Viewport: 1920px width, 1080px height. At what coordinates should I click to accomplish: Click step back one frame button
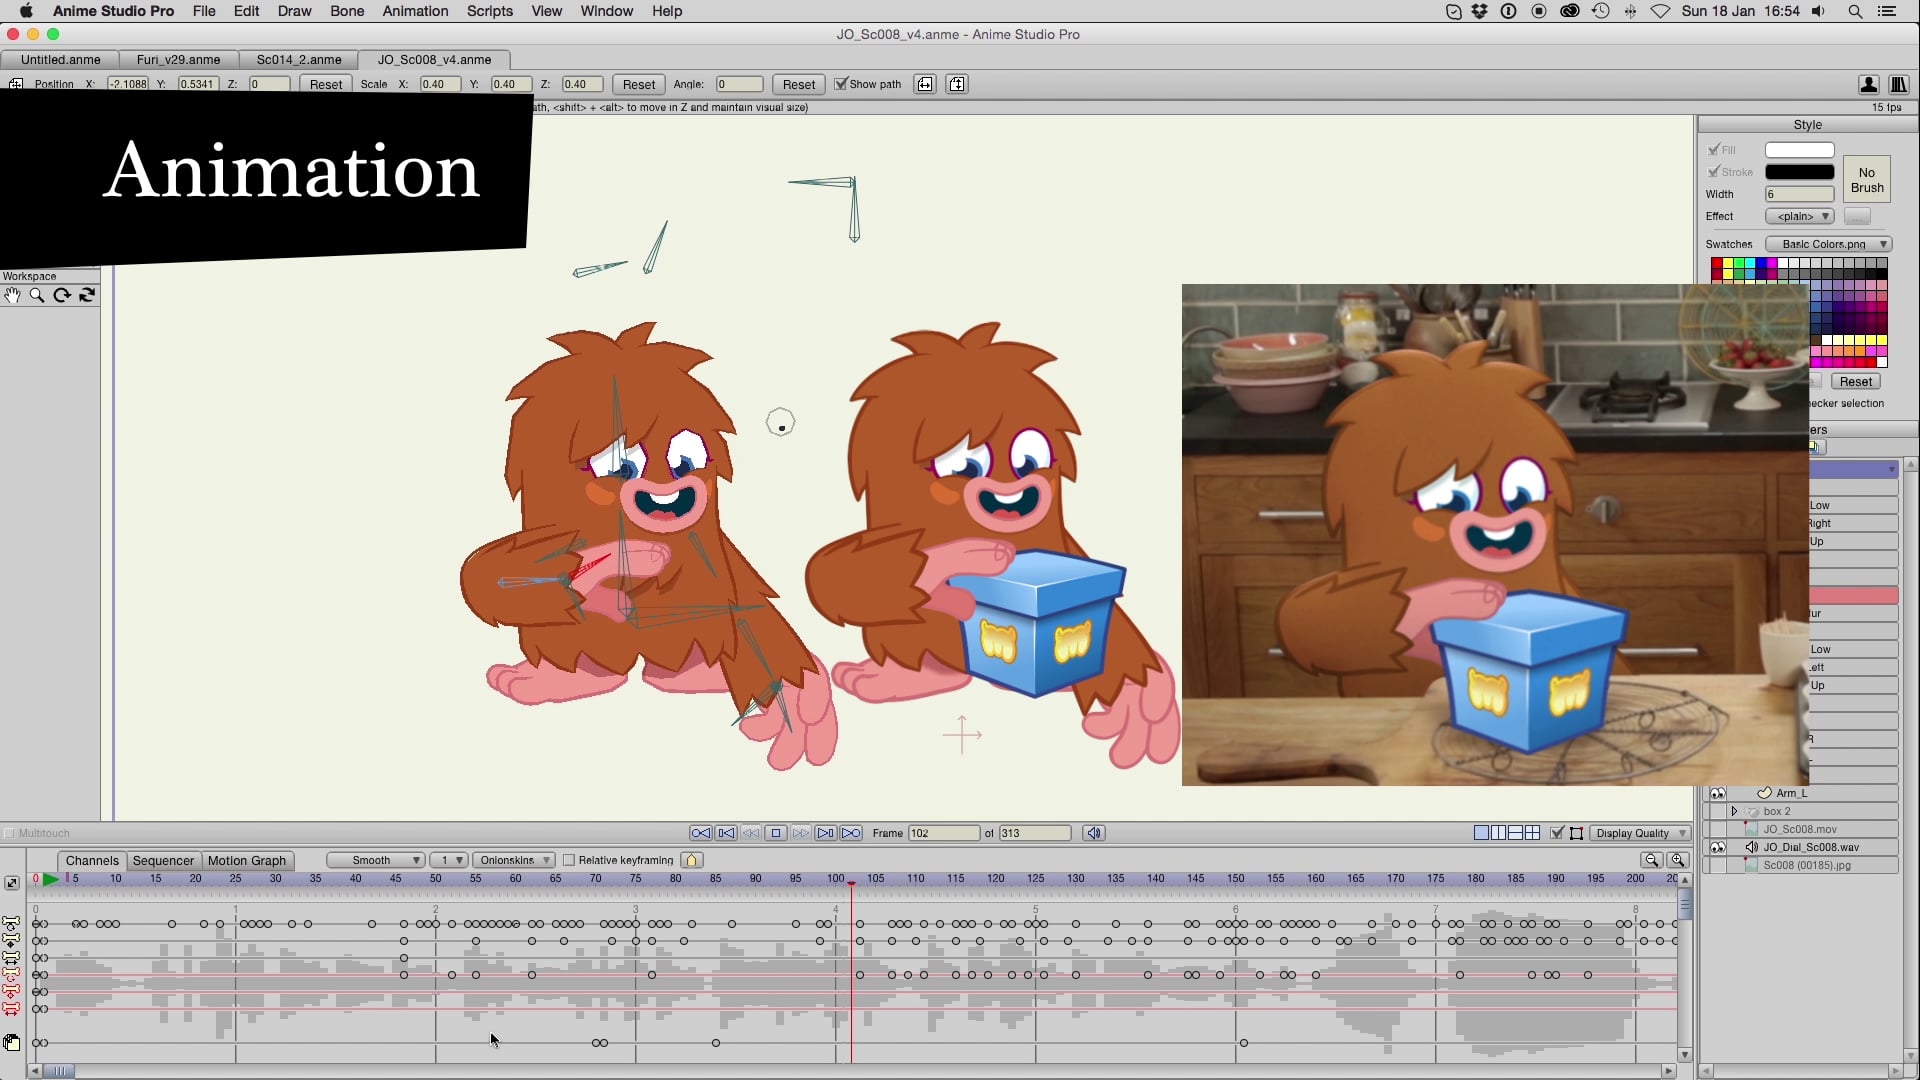[726, 833]
